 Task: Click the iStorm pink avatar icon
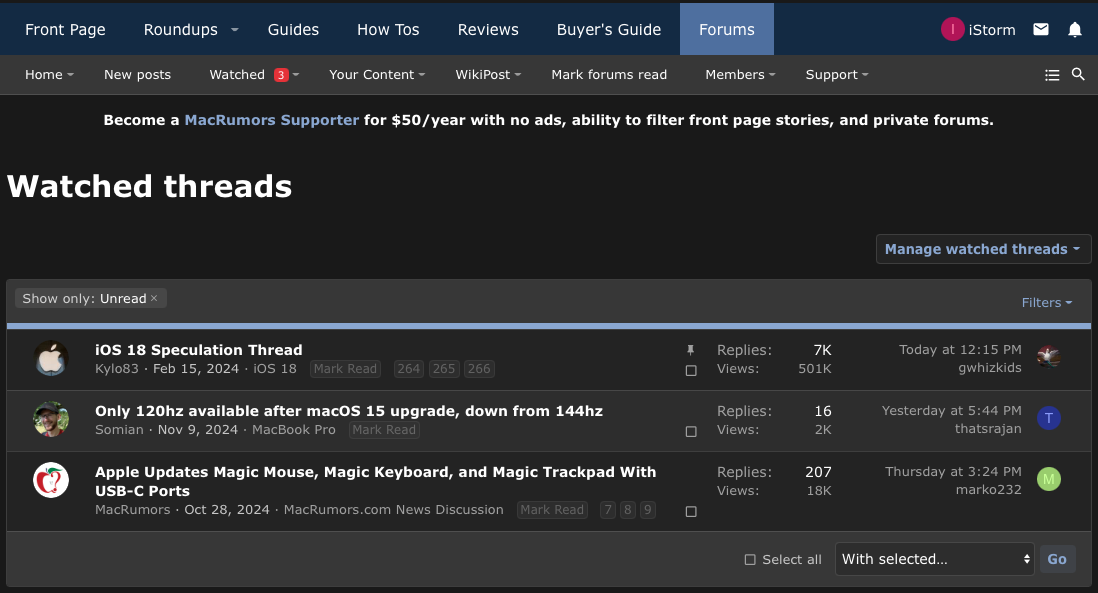coord(952,29)
